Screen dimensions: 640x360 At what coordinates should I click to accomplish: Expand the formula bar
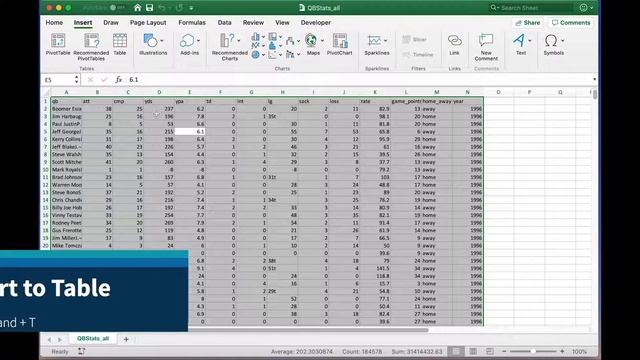[594, 79]
